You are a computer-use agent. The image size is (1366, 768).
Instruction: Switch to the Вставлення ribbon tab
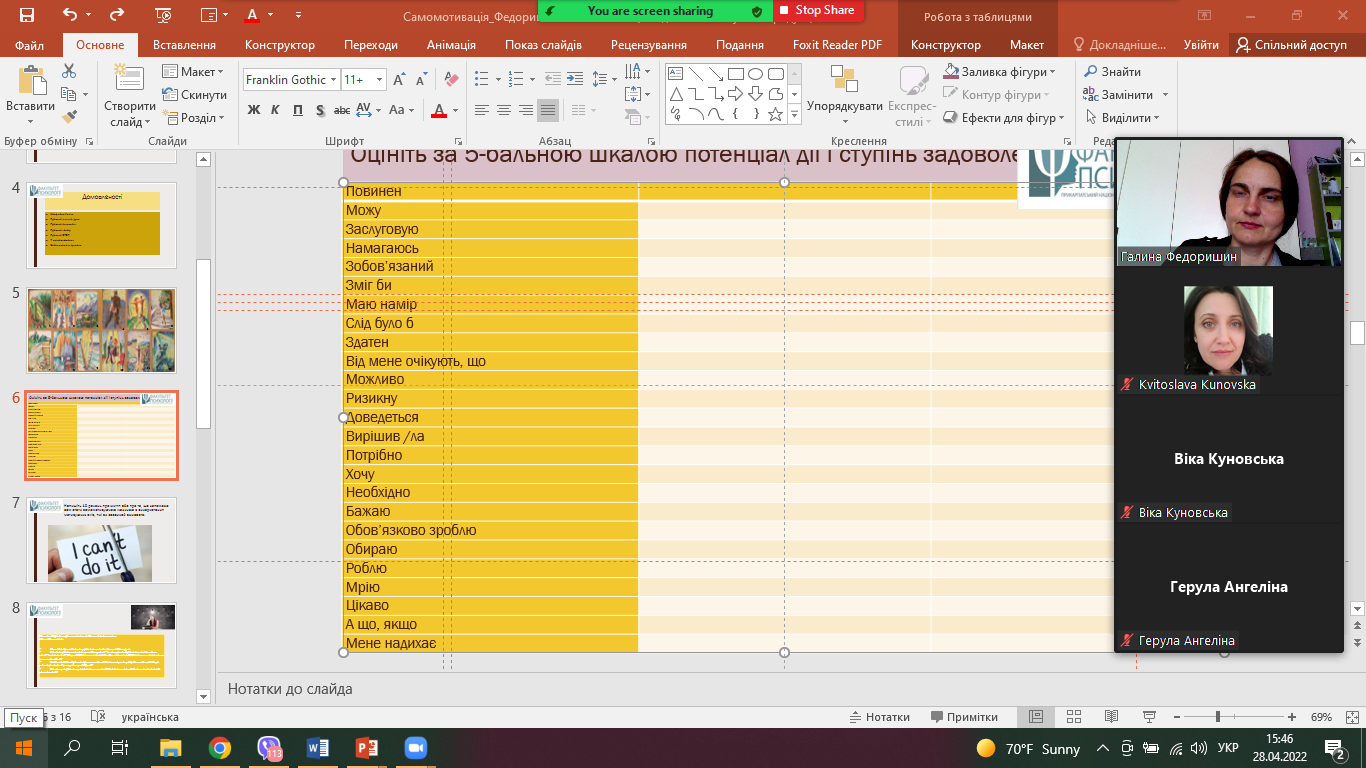pos(184,45)
